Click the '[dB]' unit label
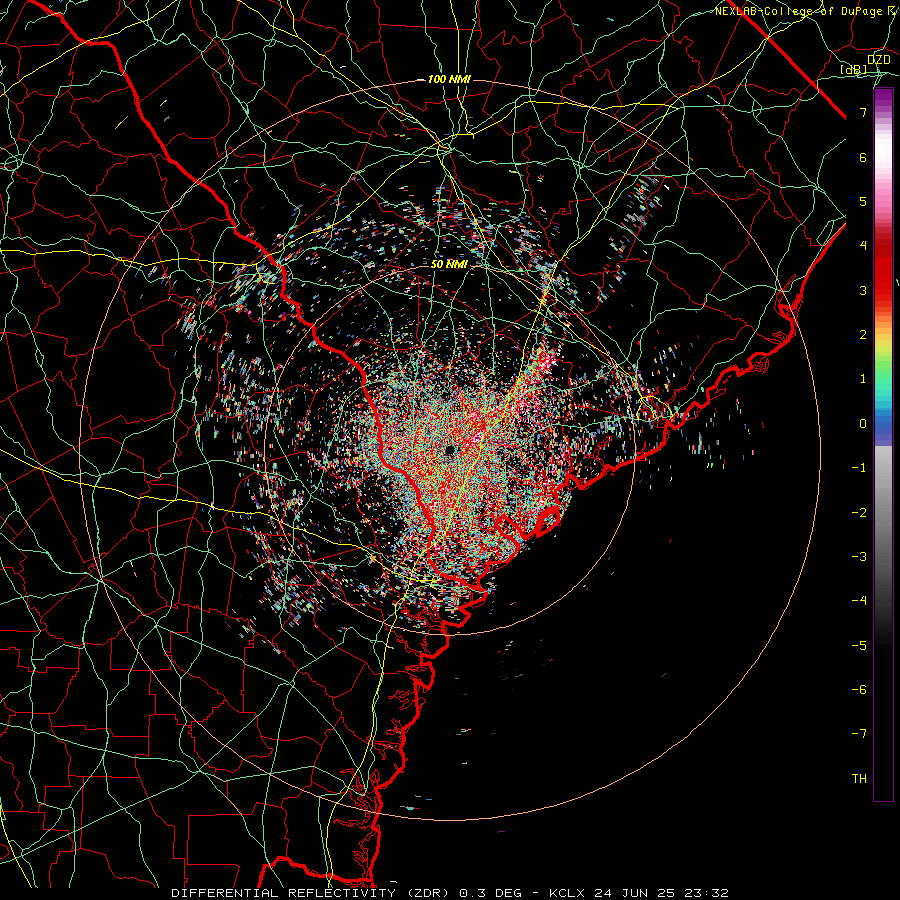 point(854,69)
